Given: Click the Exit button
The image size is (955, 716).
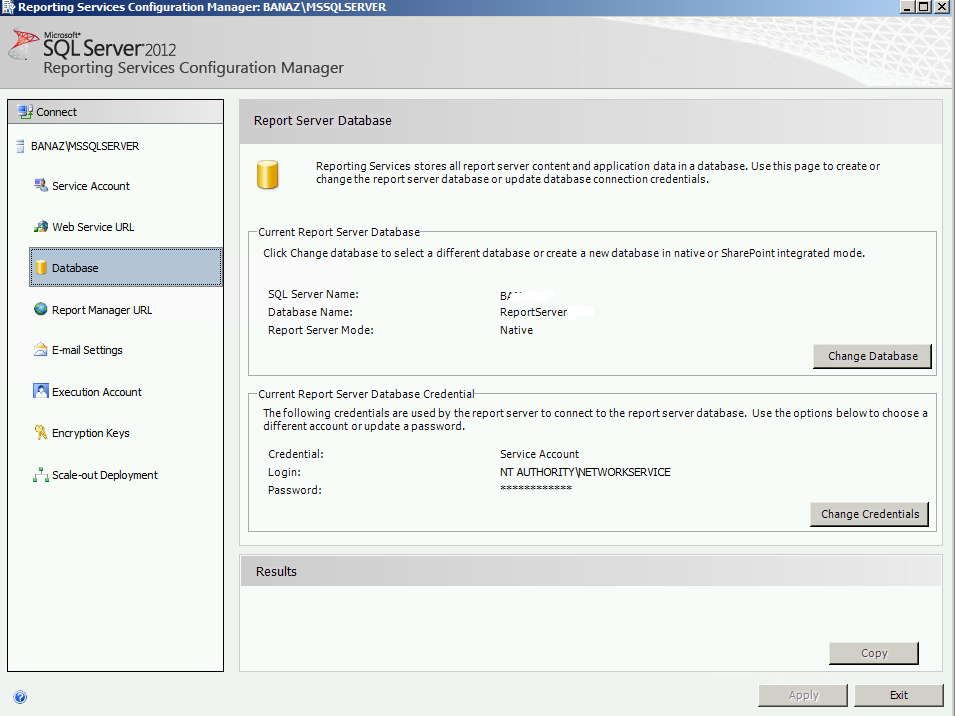Looking at the screenshot, I should click(899, 695).
